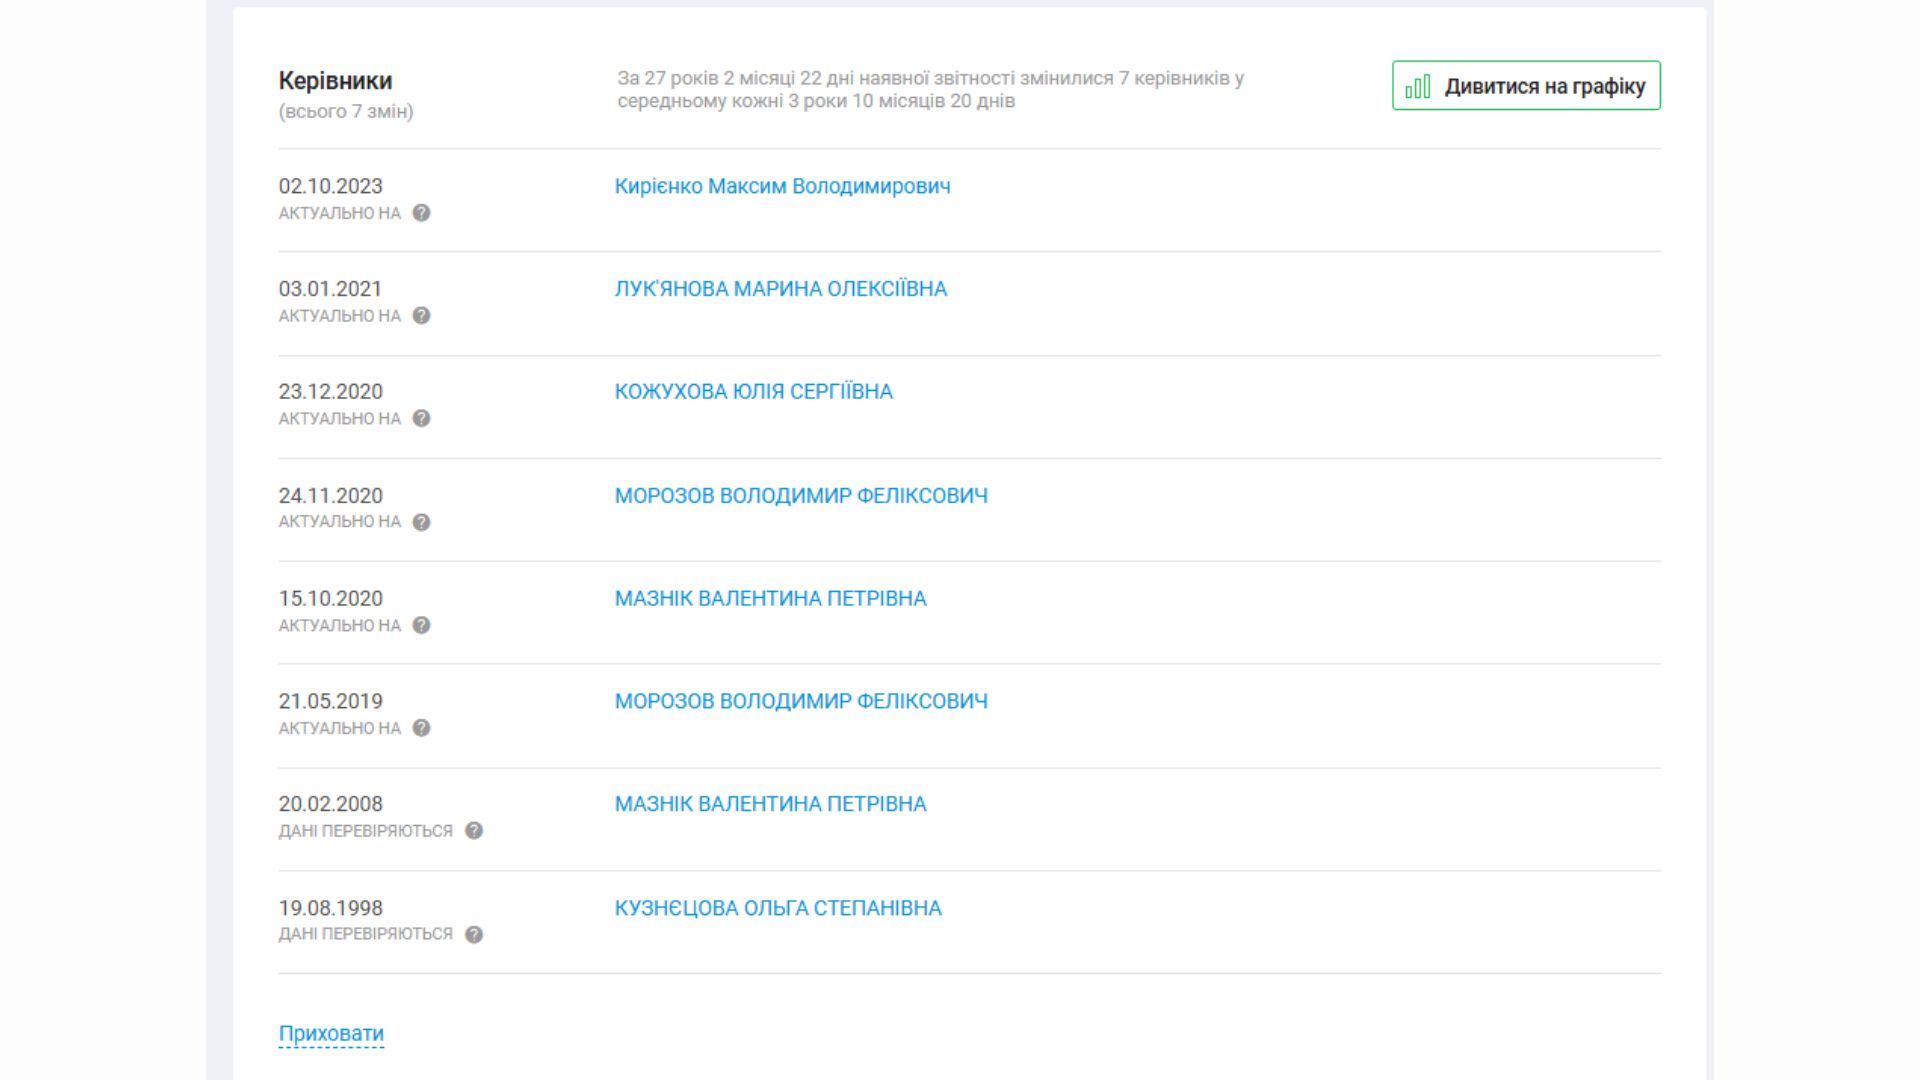The height and width of the screenshot is (1080, 1920).
Task: Click the Керівники section heading
Action: (x=335, y=81)
